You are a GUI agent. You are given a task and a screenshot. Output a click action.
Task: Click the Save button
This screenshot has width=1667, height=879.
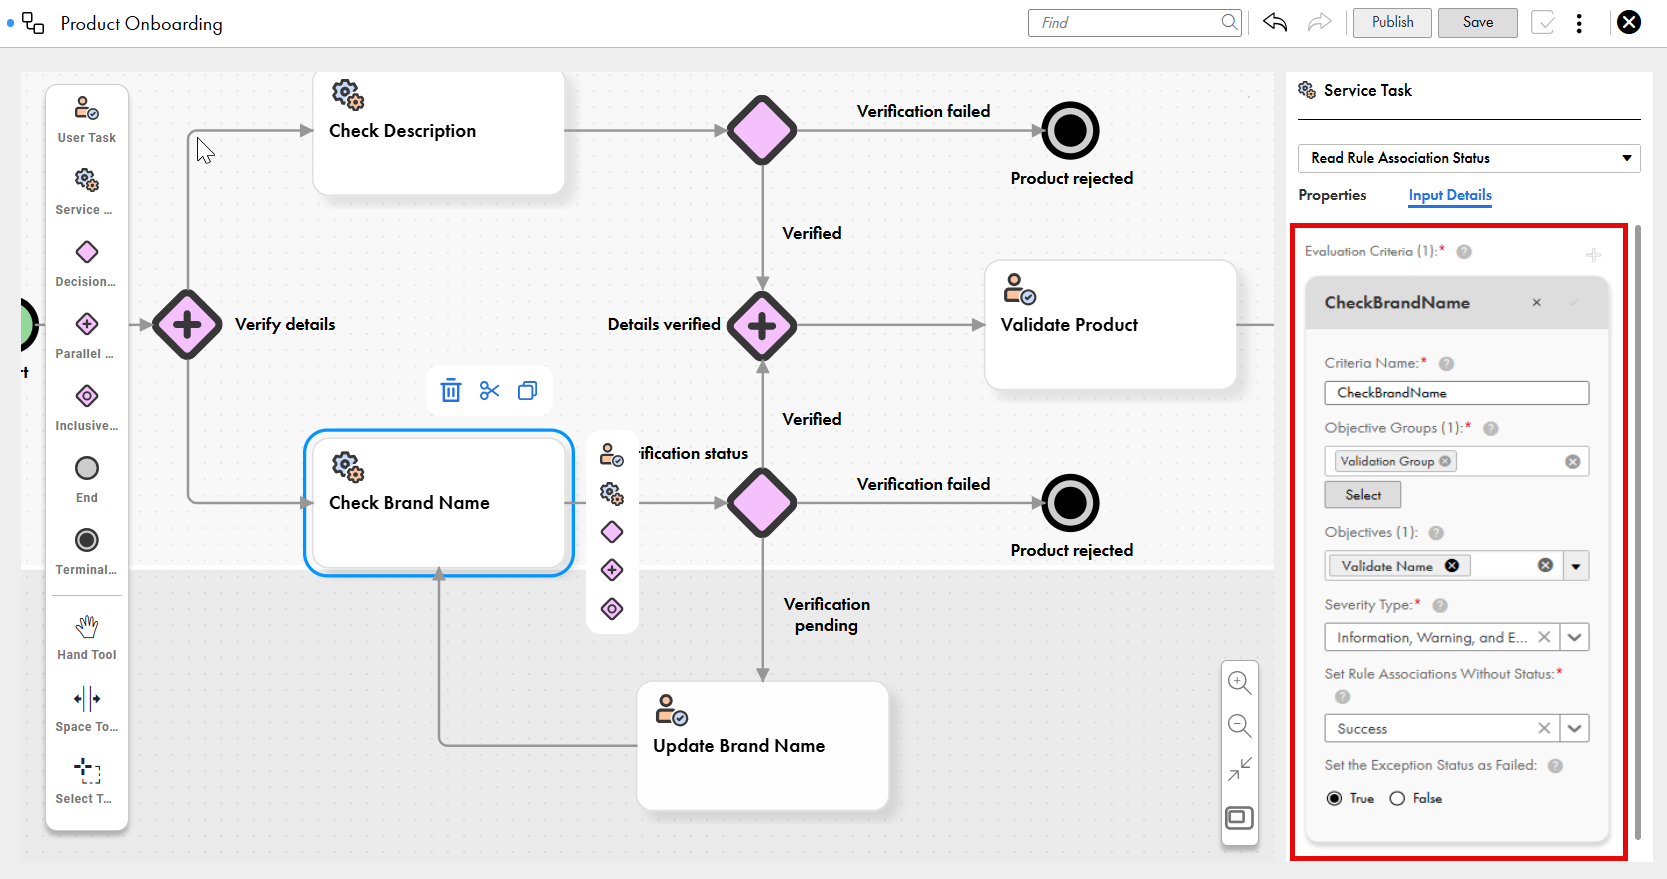[1478, 22]
